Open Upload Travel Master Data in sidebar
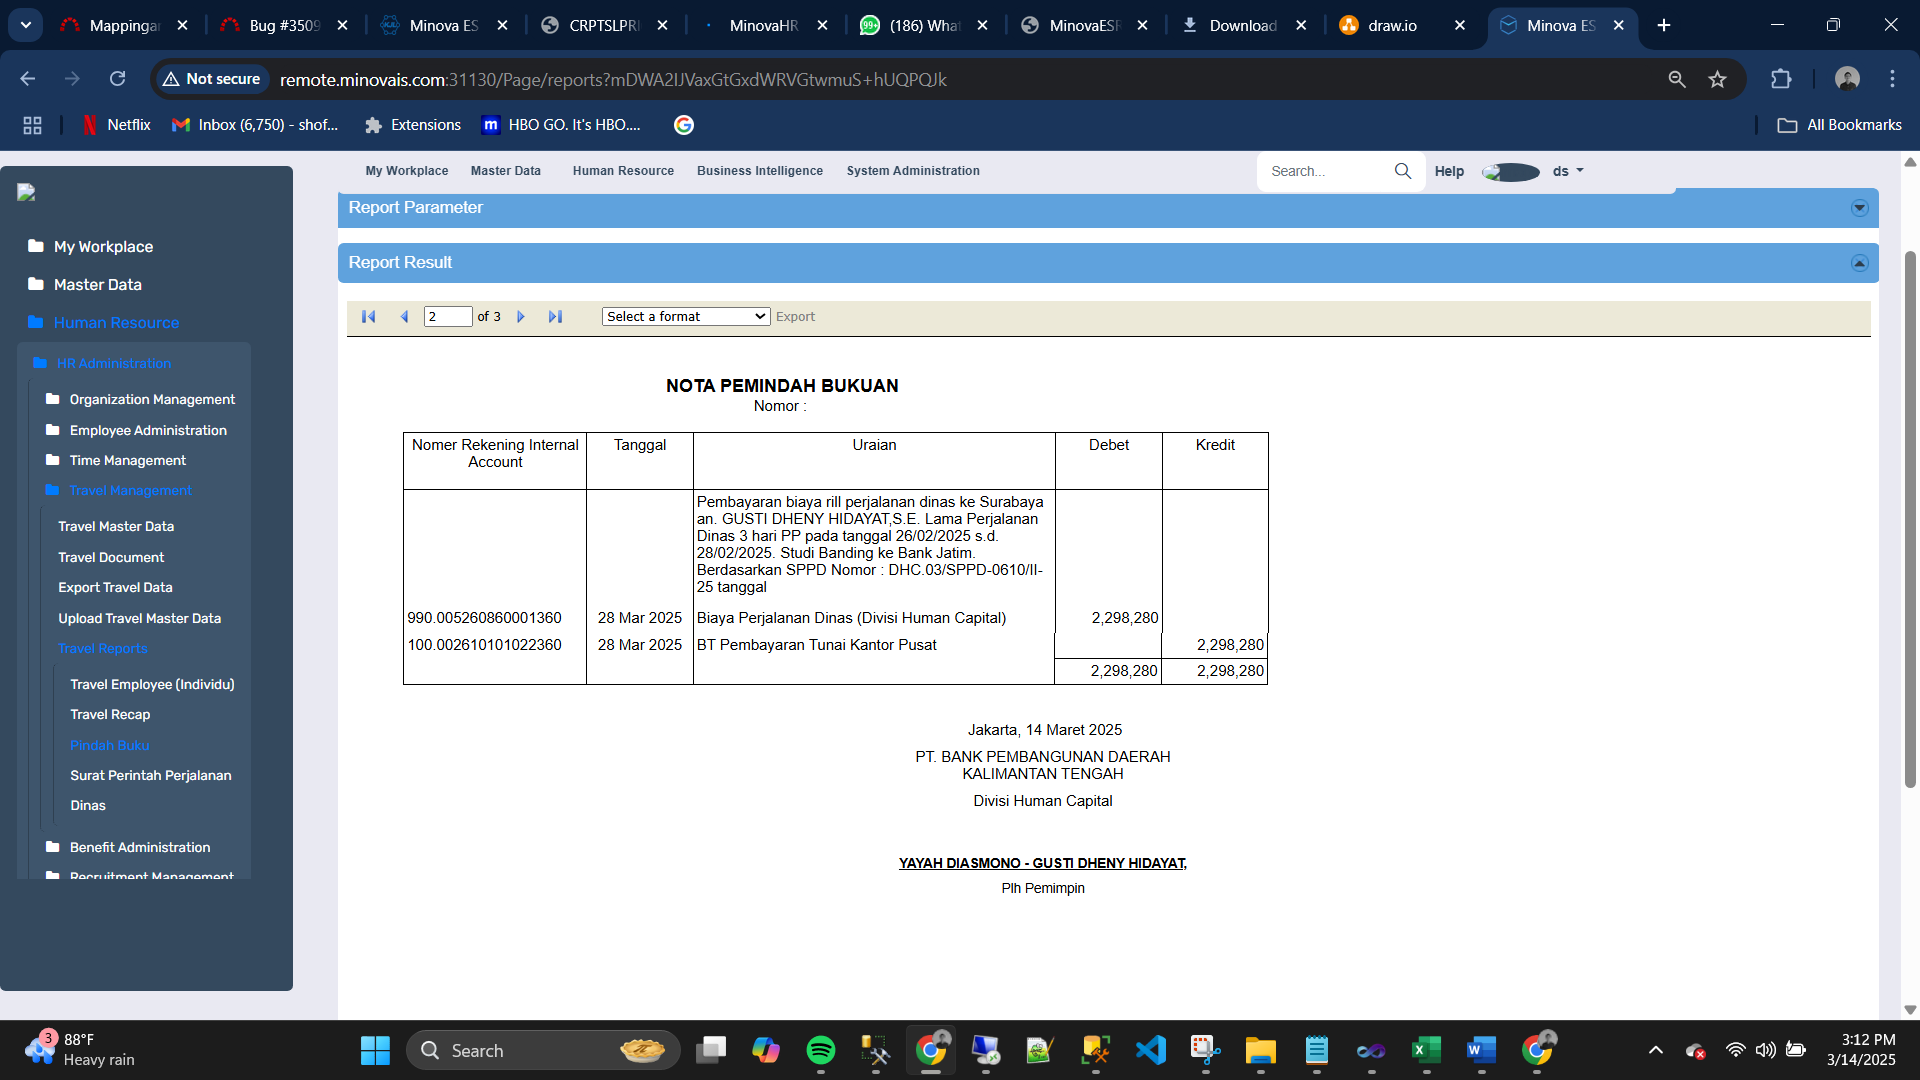This screenshot has height=1080, width=1920. (139, 618)
